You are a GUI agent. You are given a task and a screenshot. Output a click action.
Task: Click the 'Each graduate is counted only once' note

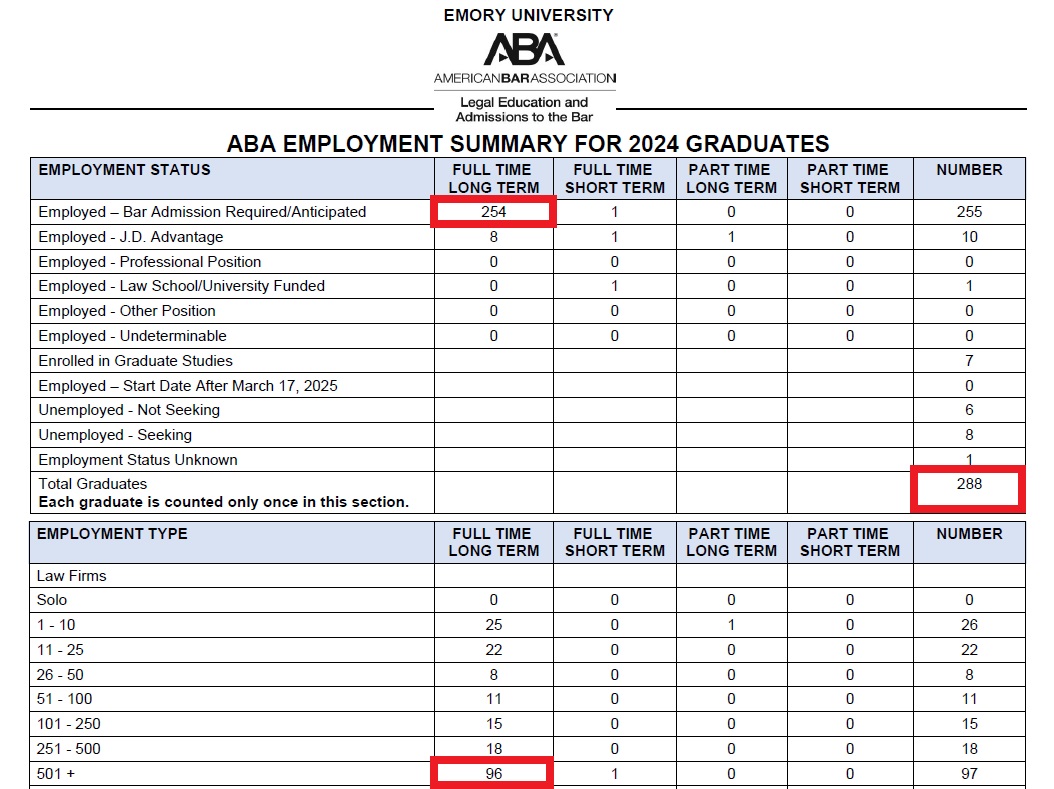pos(223,502)
